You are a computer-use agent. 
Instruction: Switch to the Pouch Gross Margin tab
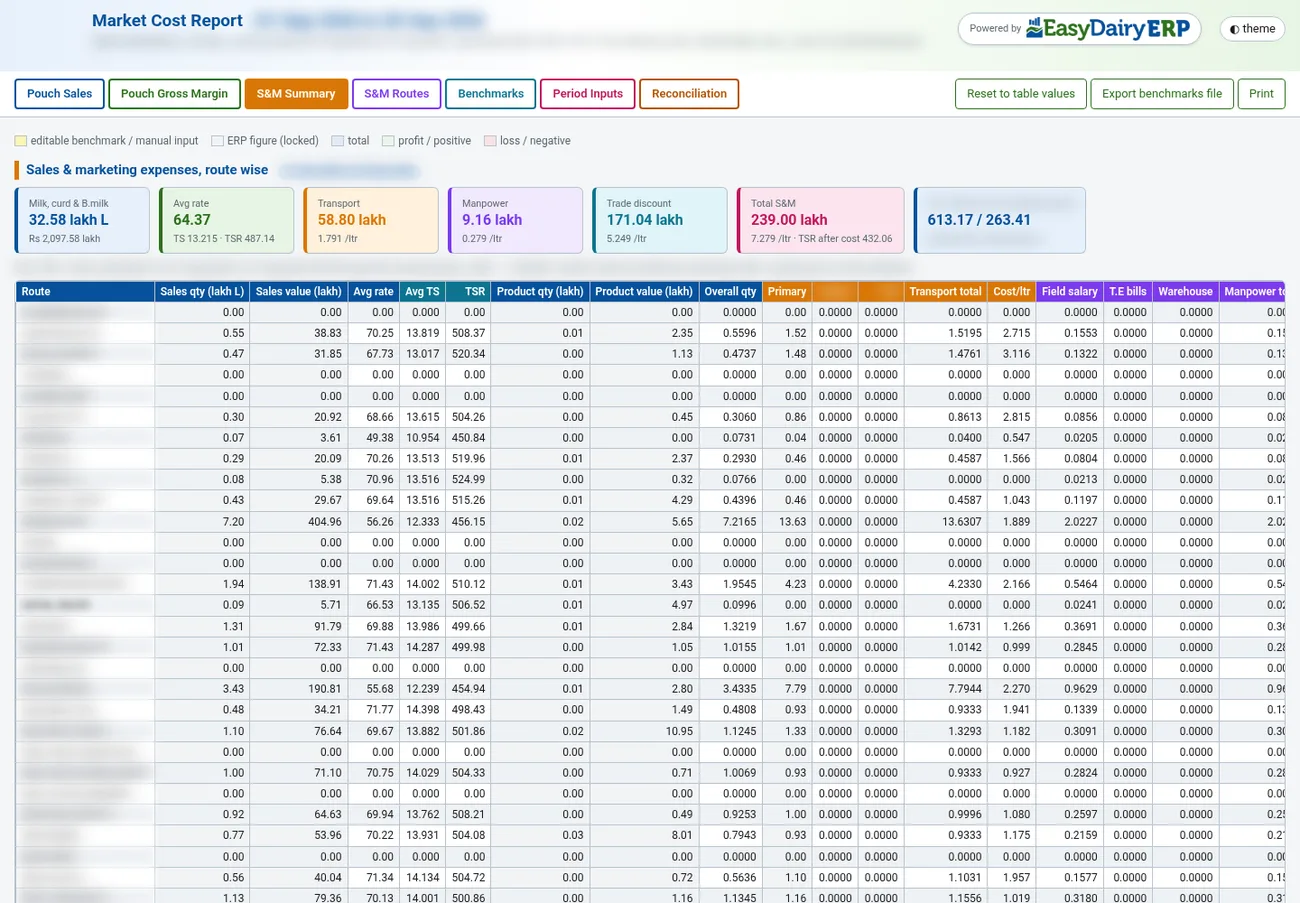(174, 94)
